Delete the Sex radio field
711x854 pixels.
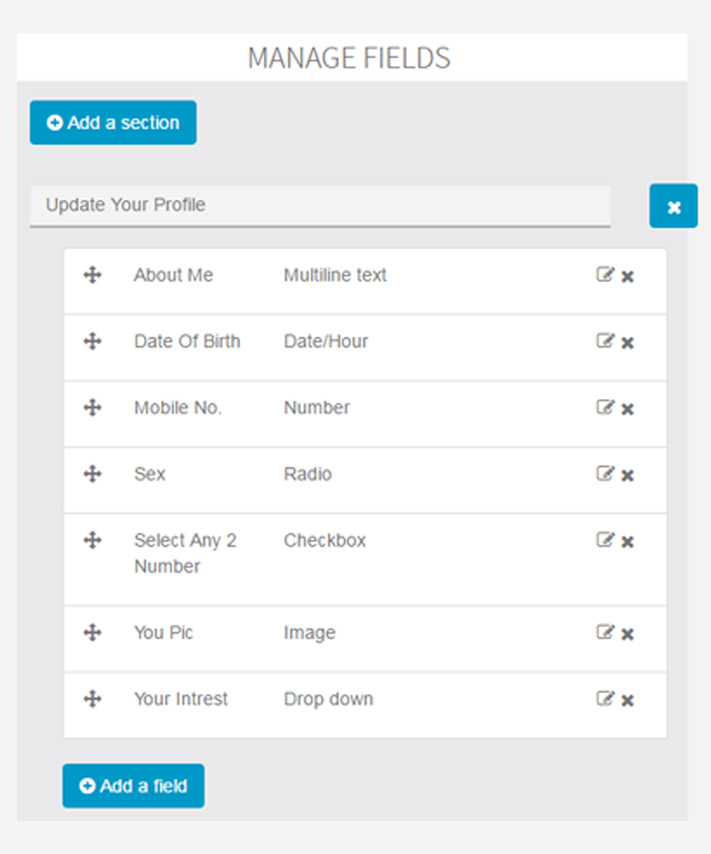tap(628, 475)
